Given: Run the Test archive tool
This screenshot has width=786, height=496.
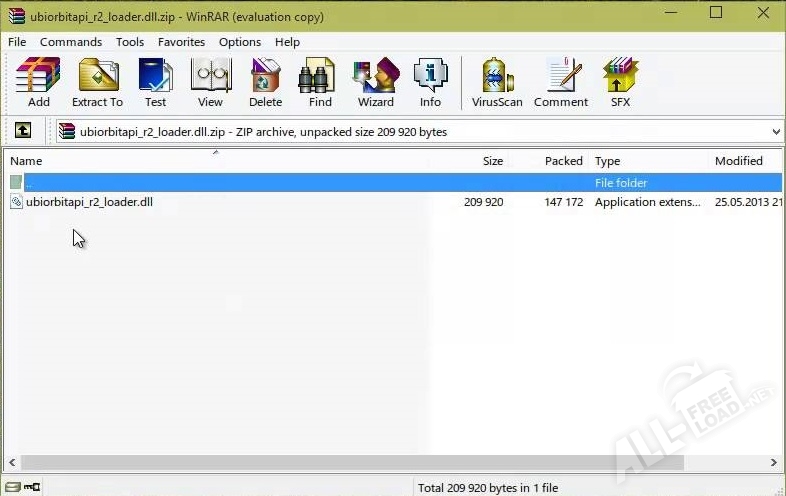Looking at the screenshot, I should click(155, 82).
